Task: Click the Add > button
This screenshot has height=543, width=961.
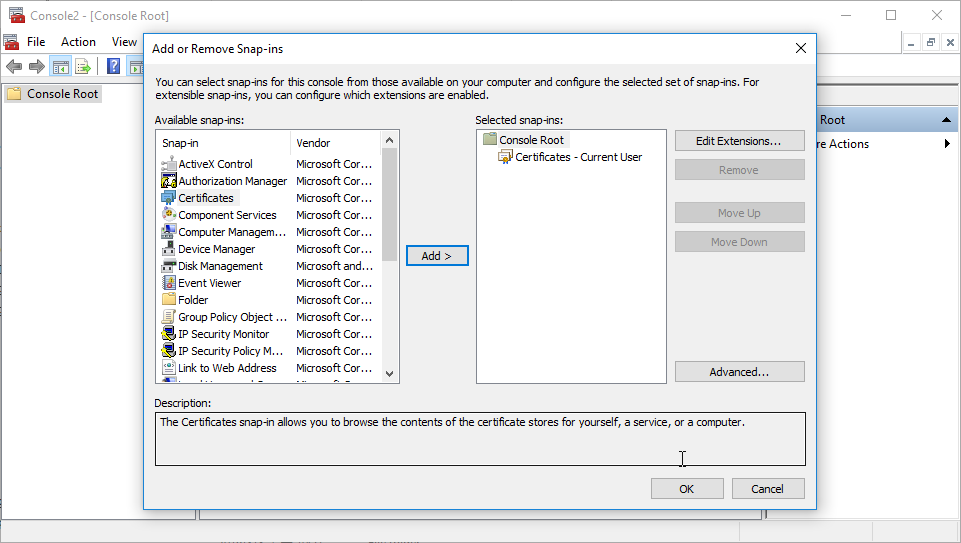Action: (437, 256)
